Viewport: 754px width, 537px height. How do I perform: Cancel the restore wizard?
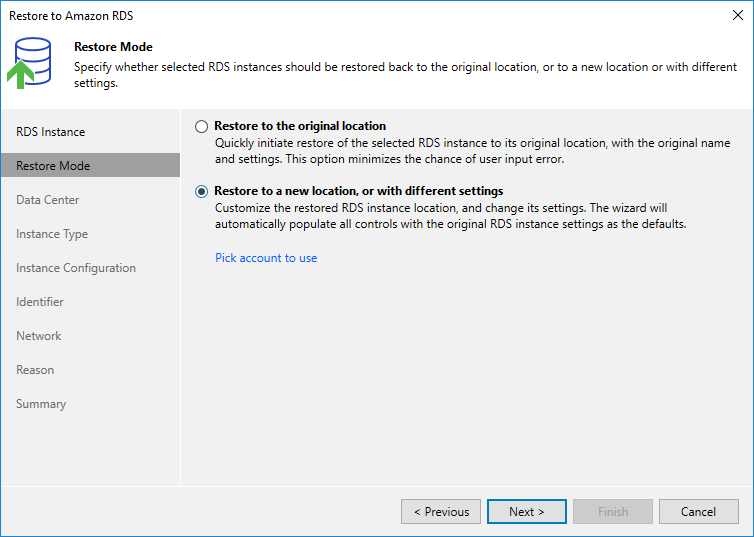(x=698, y=512)
